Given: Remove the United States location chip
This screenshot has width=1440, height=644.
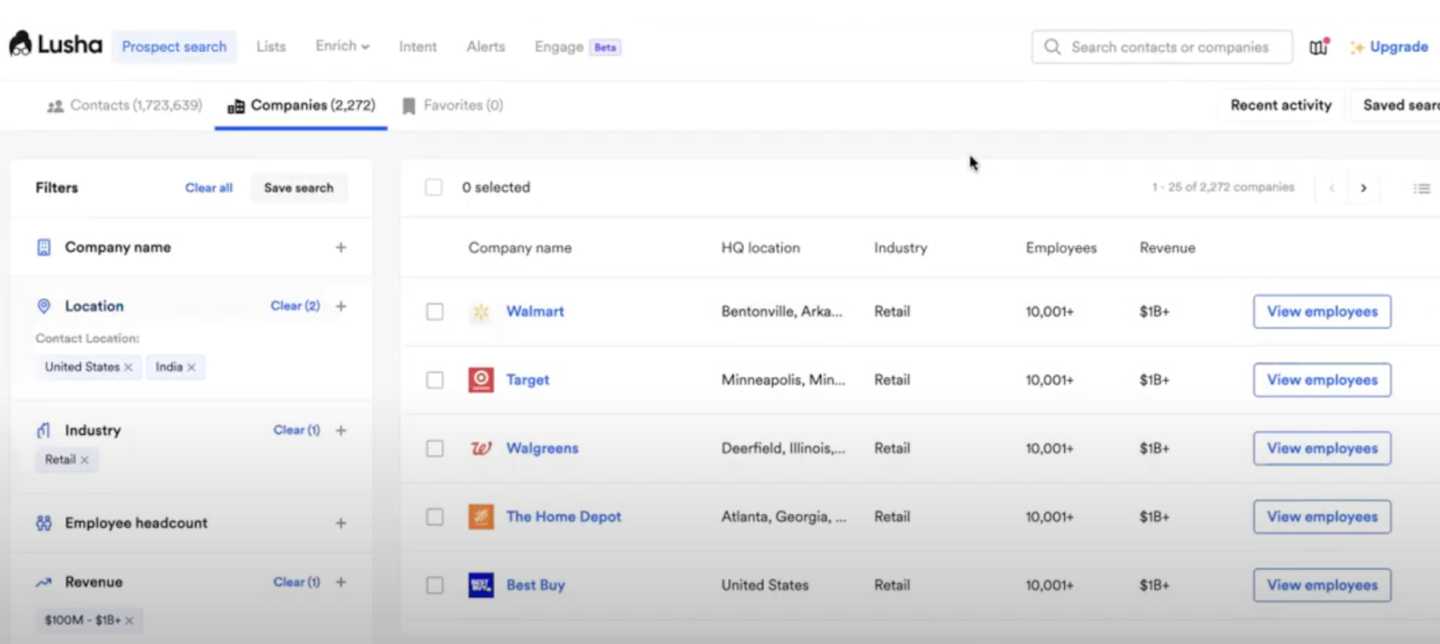Looking at the screenshot, I should (128, 367).
